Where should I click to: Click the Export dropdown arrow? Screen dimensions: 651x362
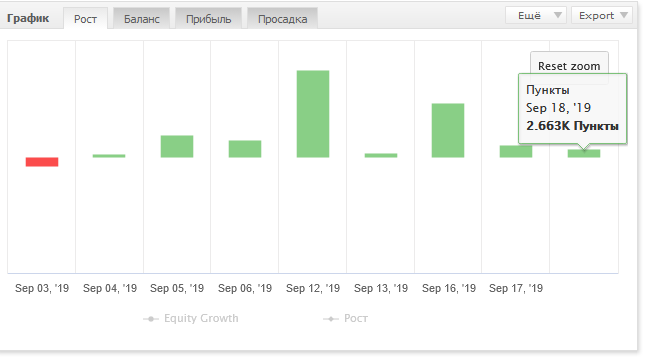(624, 15)
